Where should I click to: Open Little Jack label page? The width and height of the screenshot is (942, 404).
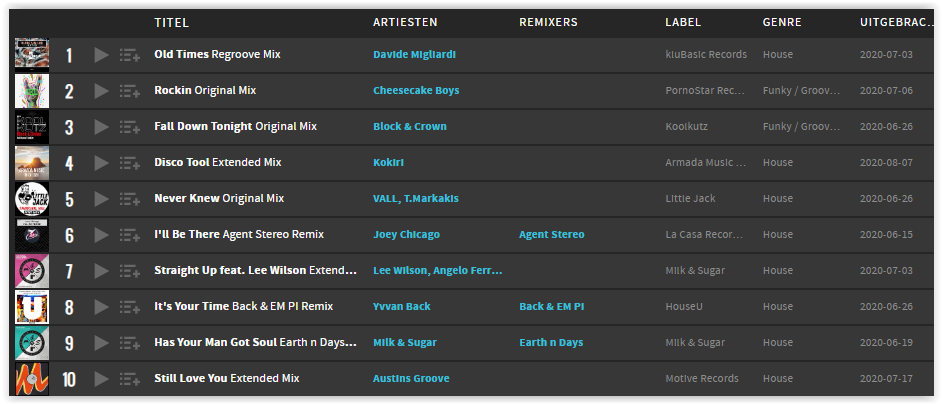[x=690, y=198]
